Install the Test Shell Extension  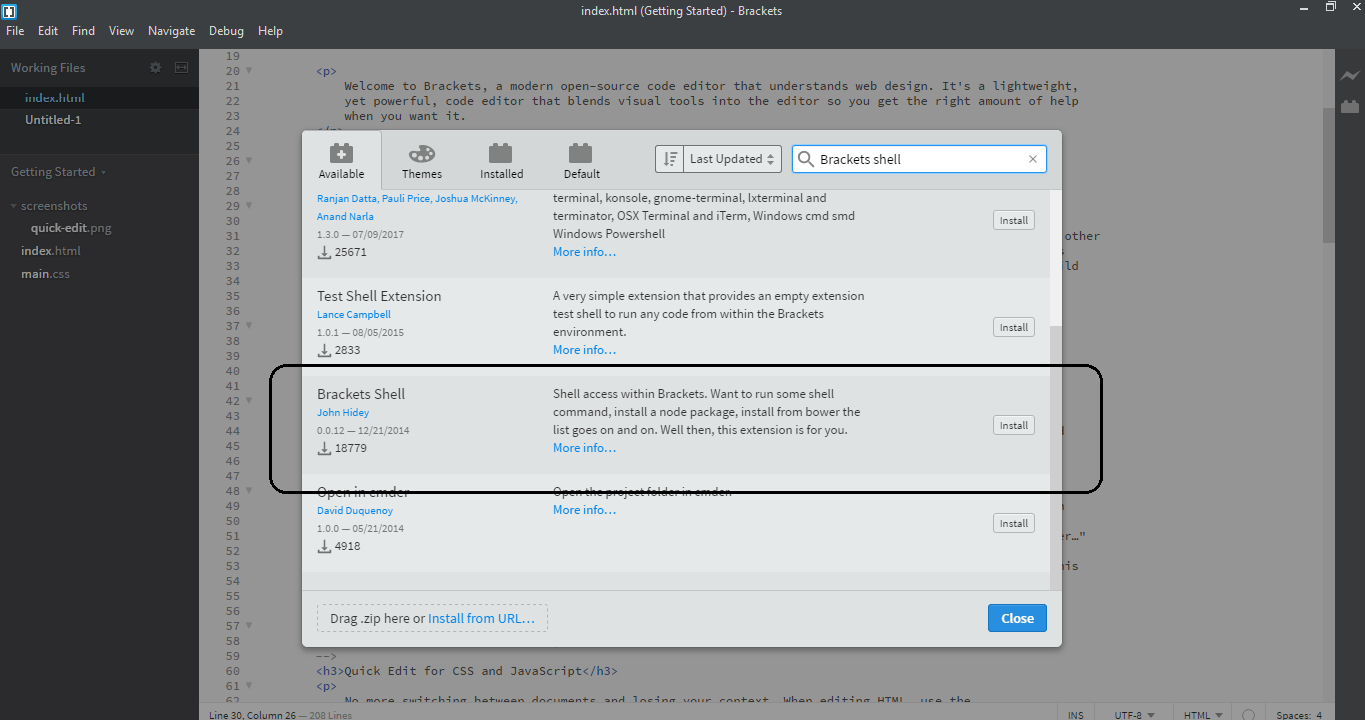click(1014, 327)
